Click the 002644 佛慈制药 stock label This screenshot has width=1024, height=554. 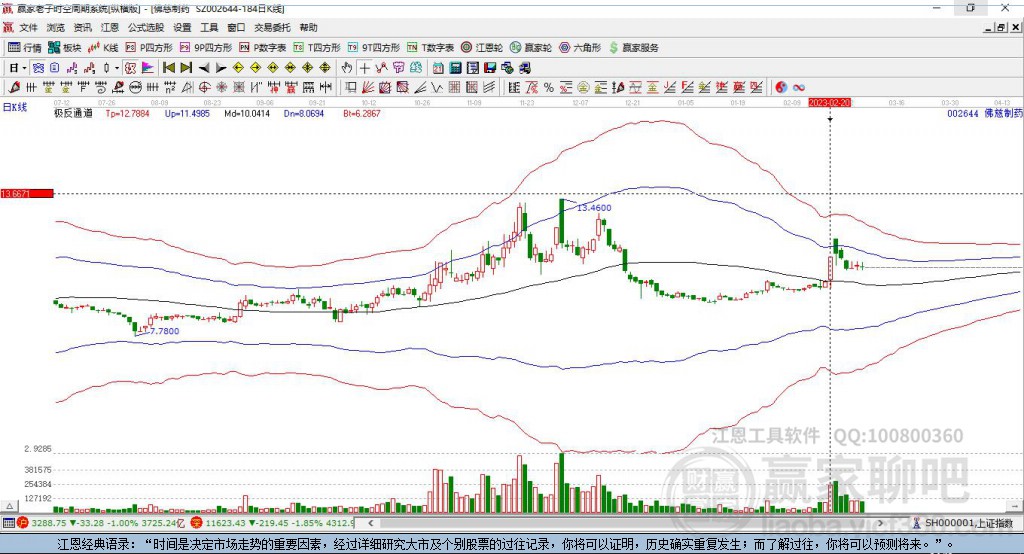pyautogui.click(x=985, y=113)
